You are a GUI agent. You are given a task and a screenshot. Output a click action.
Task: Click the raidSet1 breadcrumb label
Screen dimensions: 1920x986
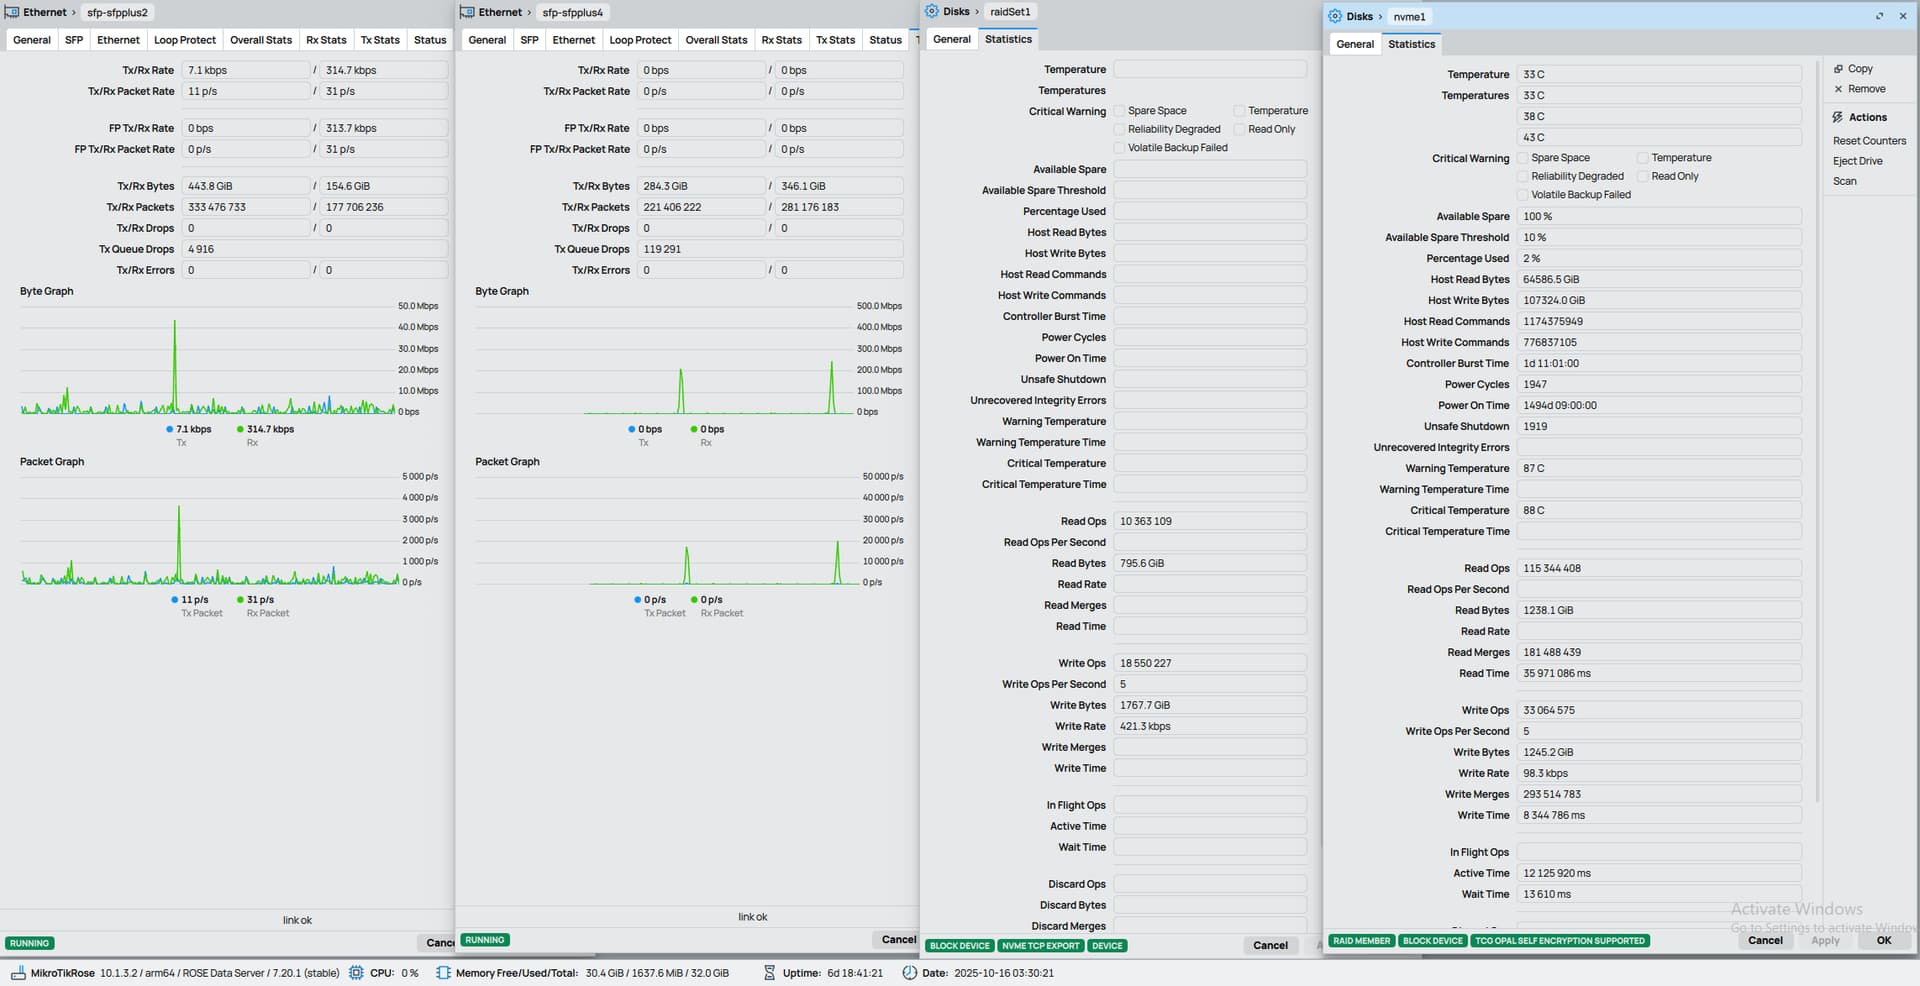pos(1010,11)
